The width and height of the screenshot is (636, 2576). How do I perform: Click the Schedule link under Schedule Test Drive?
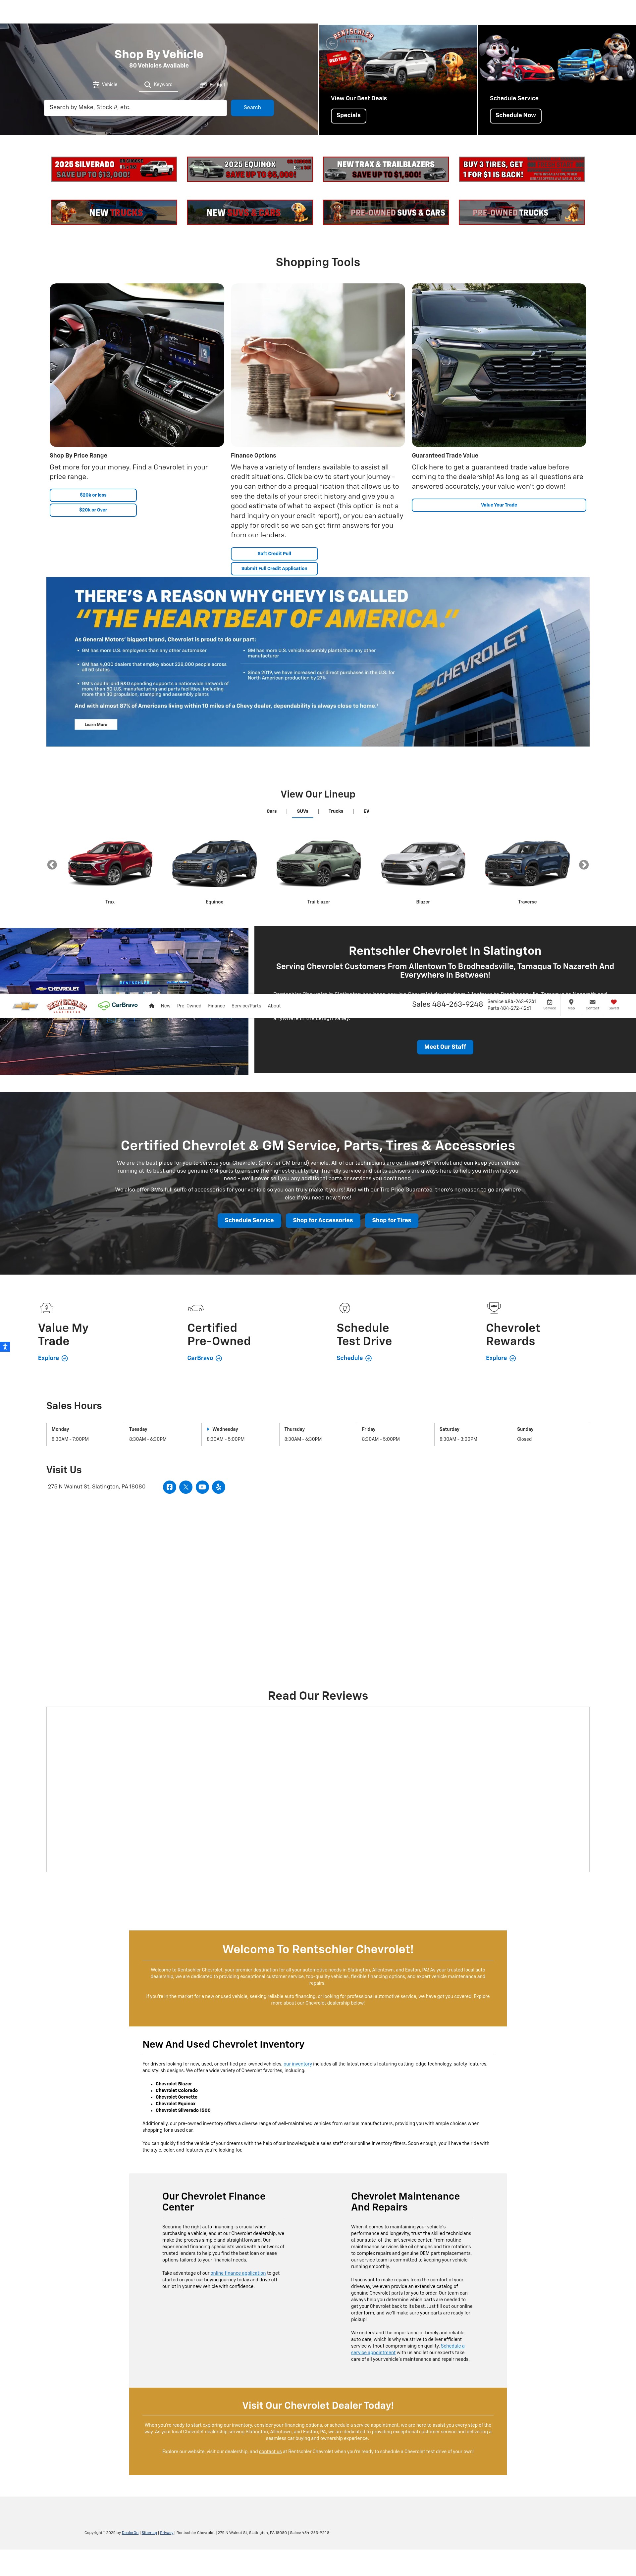(x=354, y=1358)
